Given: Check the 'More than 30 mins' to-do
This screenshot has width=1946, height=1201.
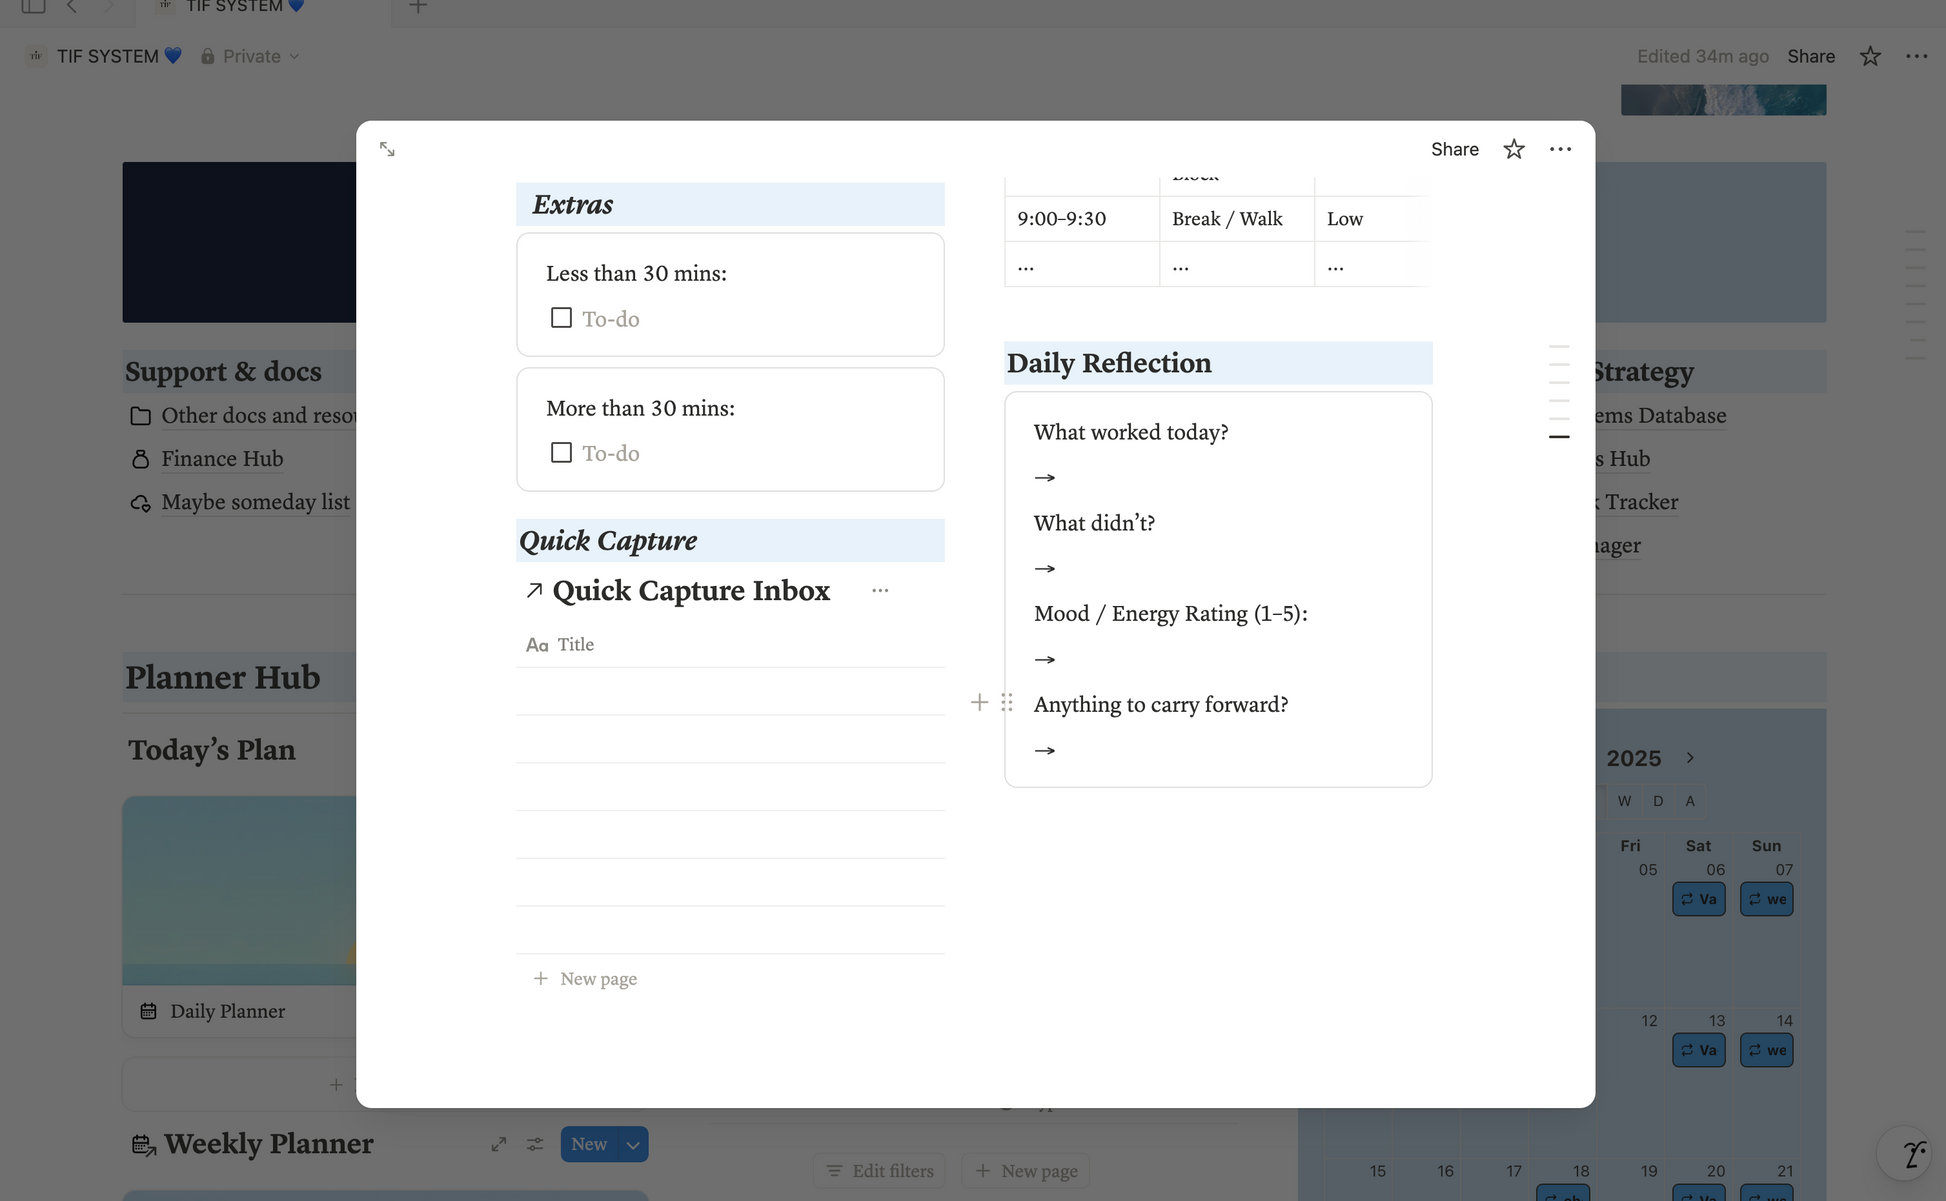Looking at the screenshot, I should pos(561,453).
